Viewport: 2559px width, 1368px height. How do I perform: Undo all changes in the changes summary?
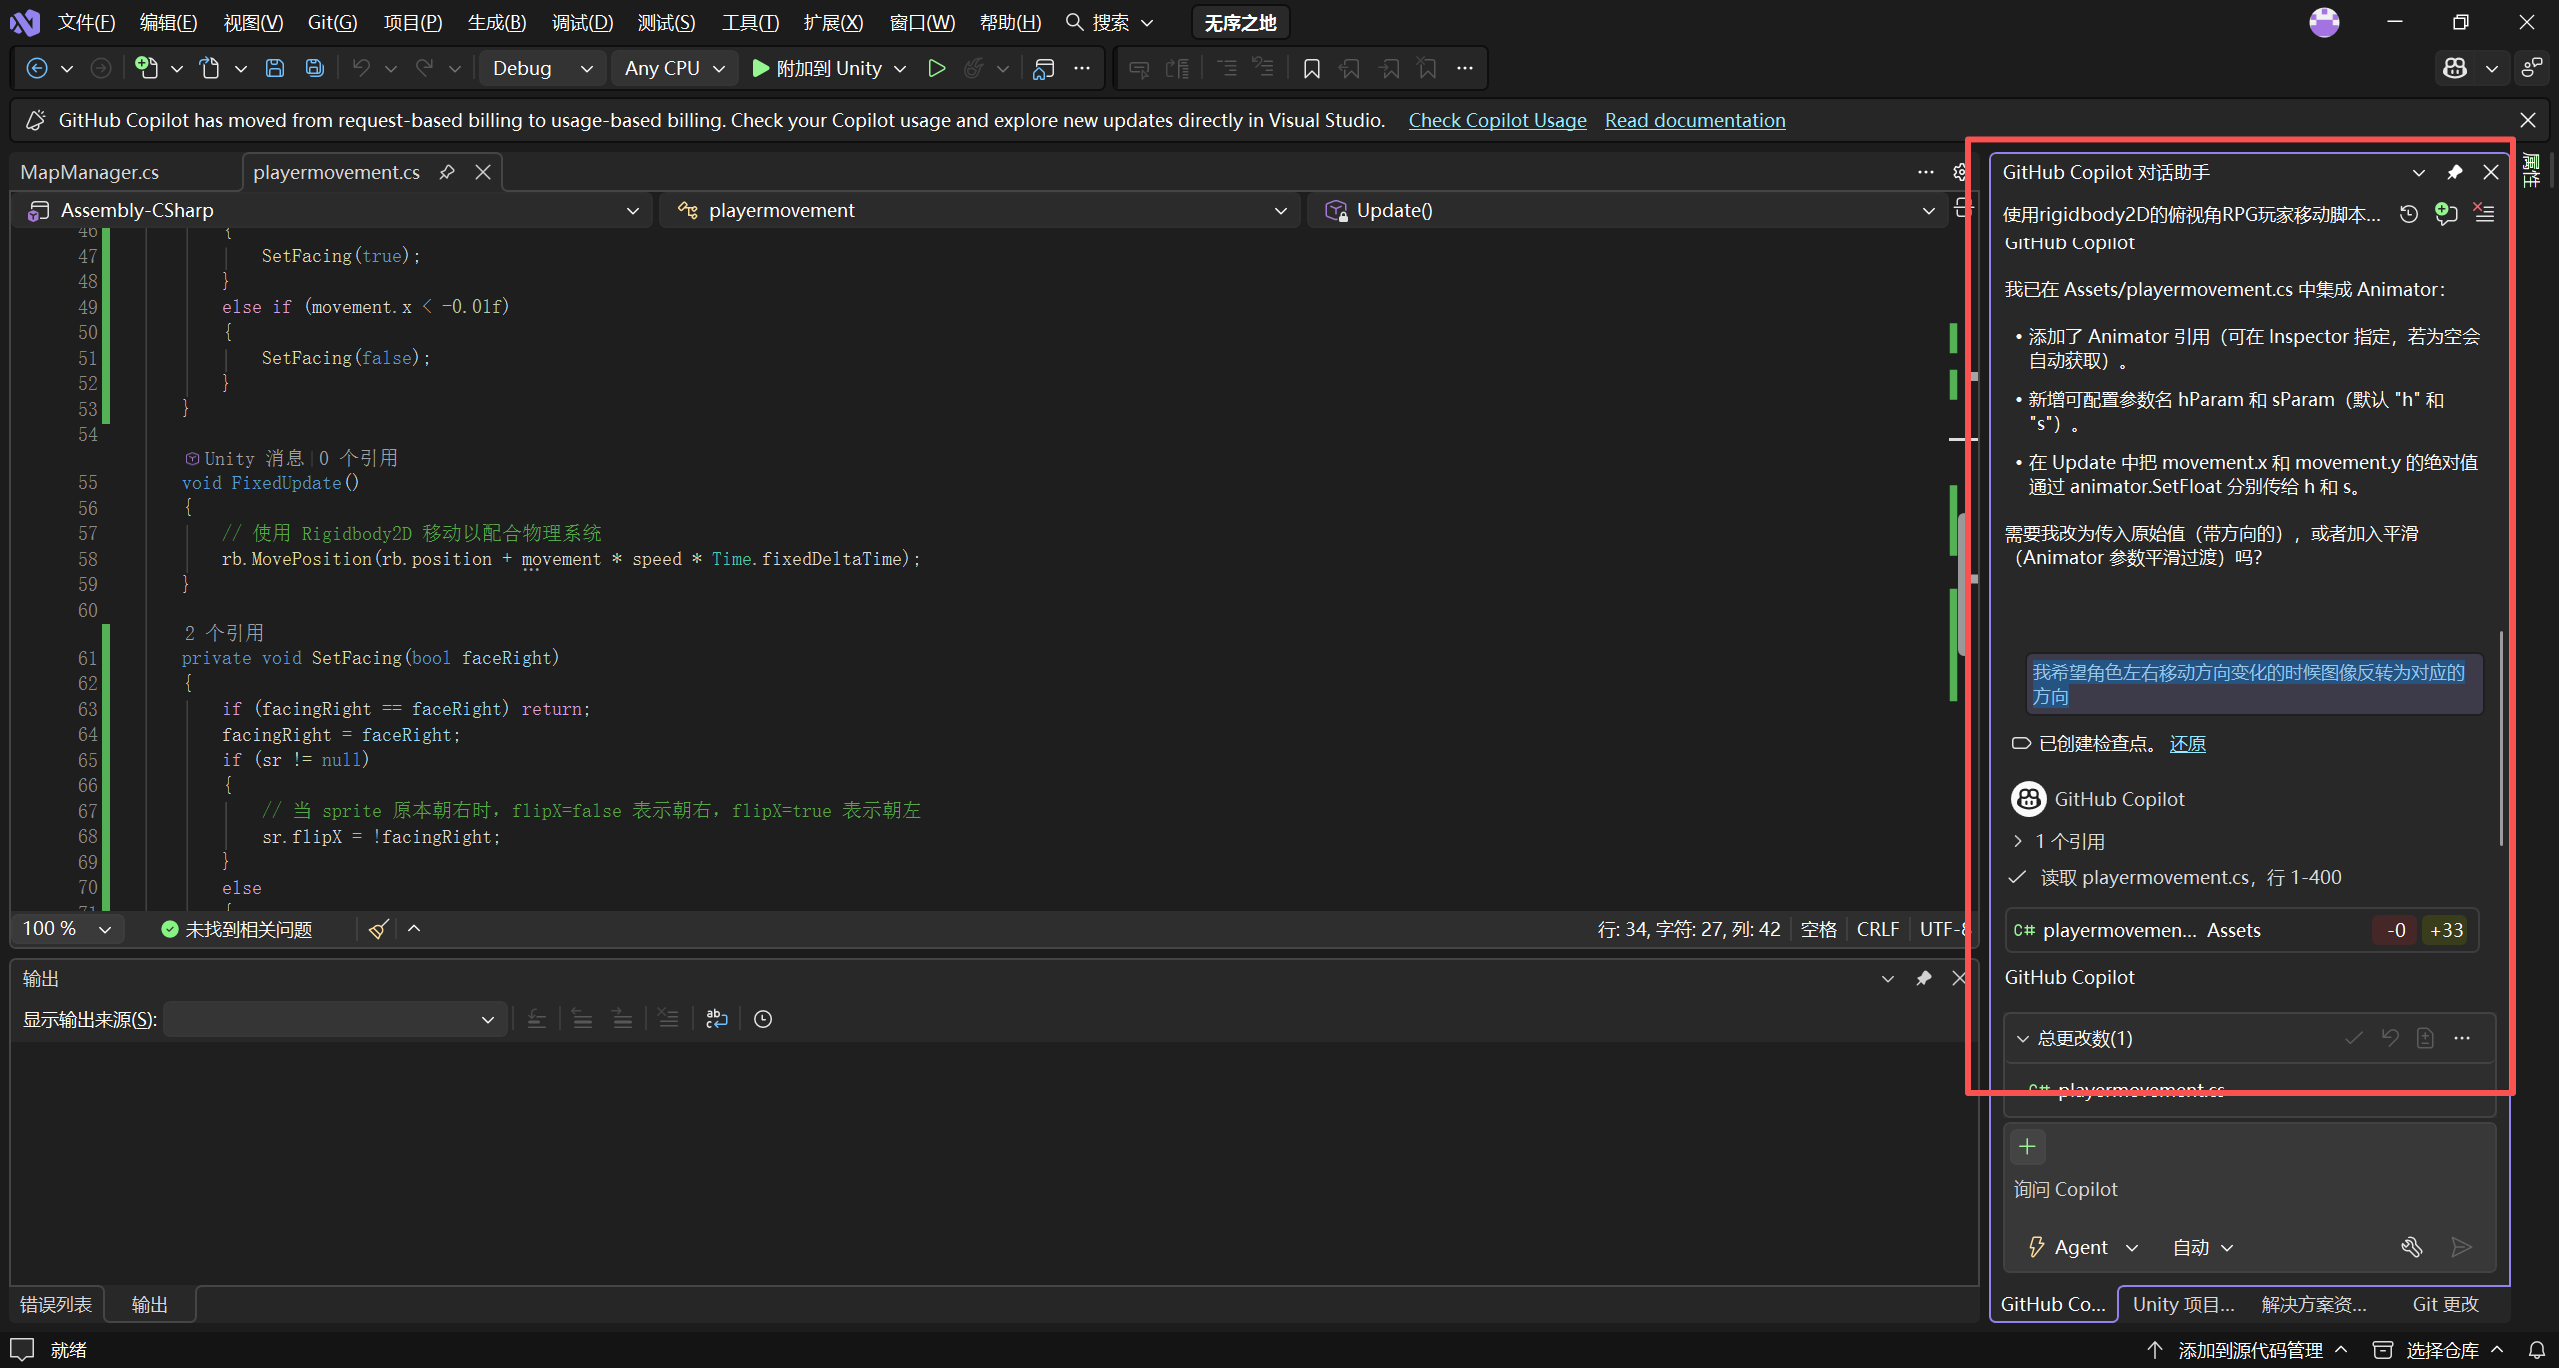tap(2390, 1038)
